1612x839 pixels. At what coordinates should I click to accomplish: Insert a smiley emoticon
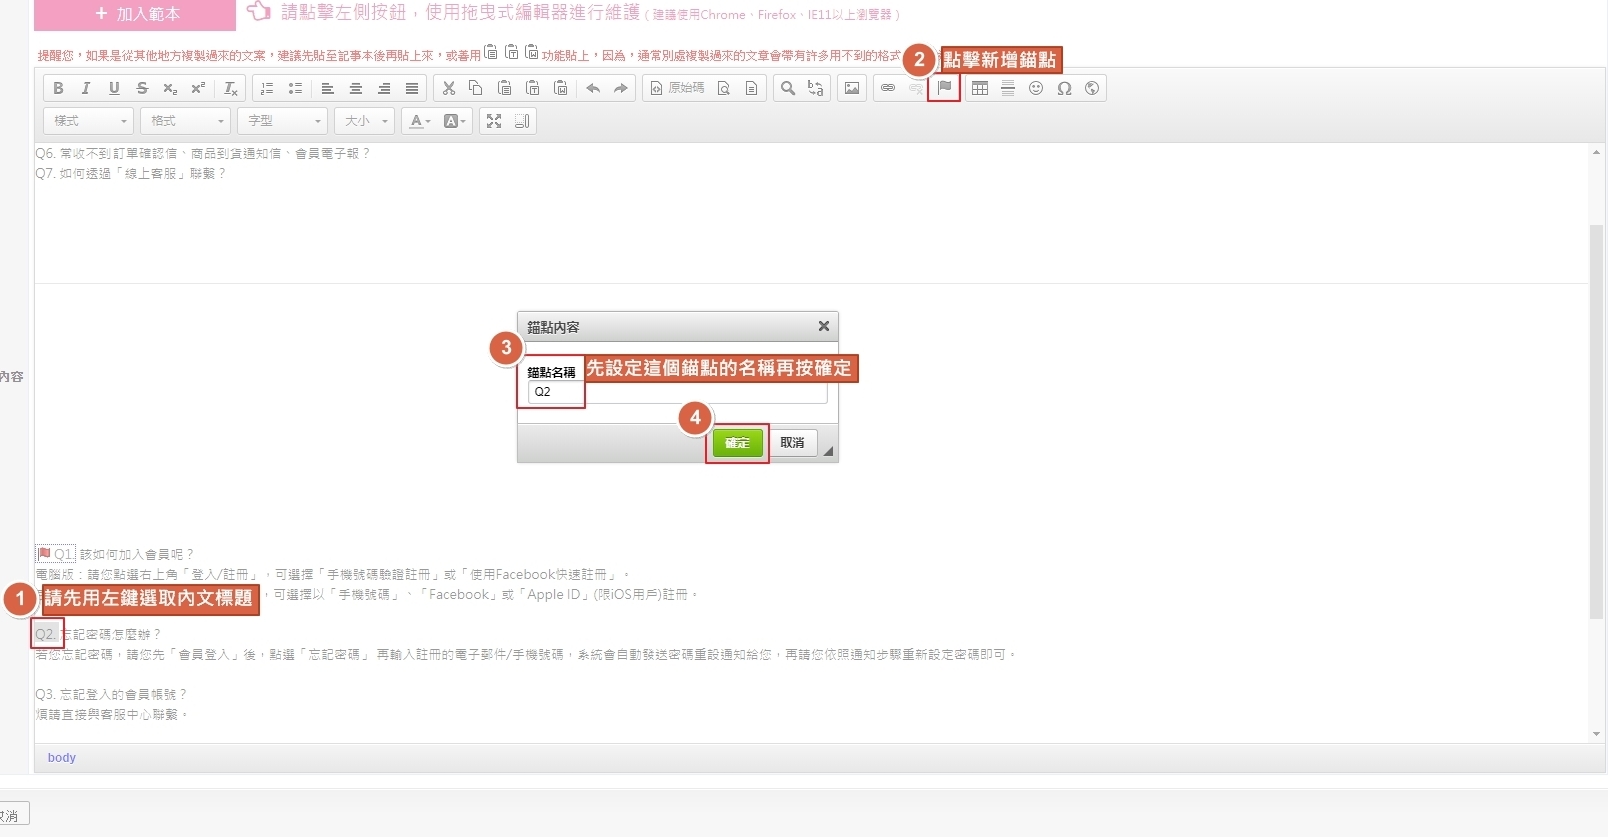[x=1036, y=88]
